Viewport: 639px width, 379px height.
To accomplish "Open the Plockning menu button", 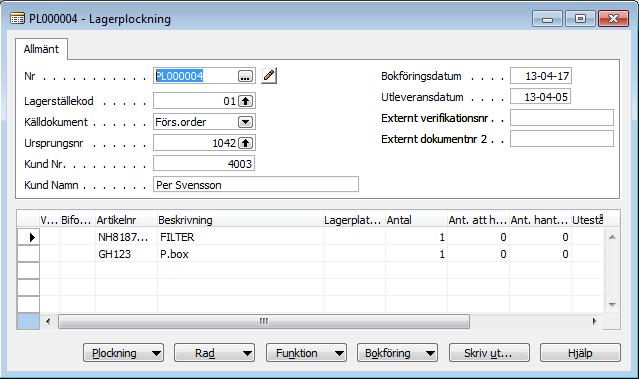I will click(x=123, y=353).
